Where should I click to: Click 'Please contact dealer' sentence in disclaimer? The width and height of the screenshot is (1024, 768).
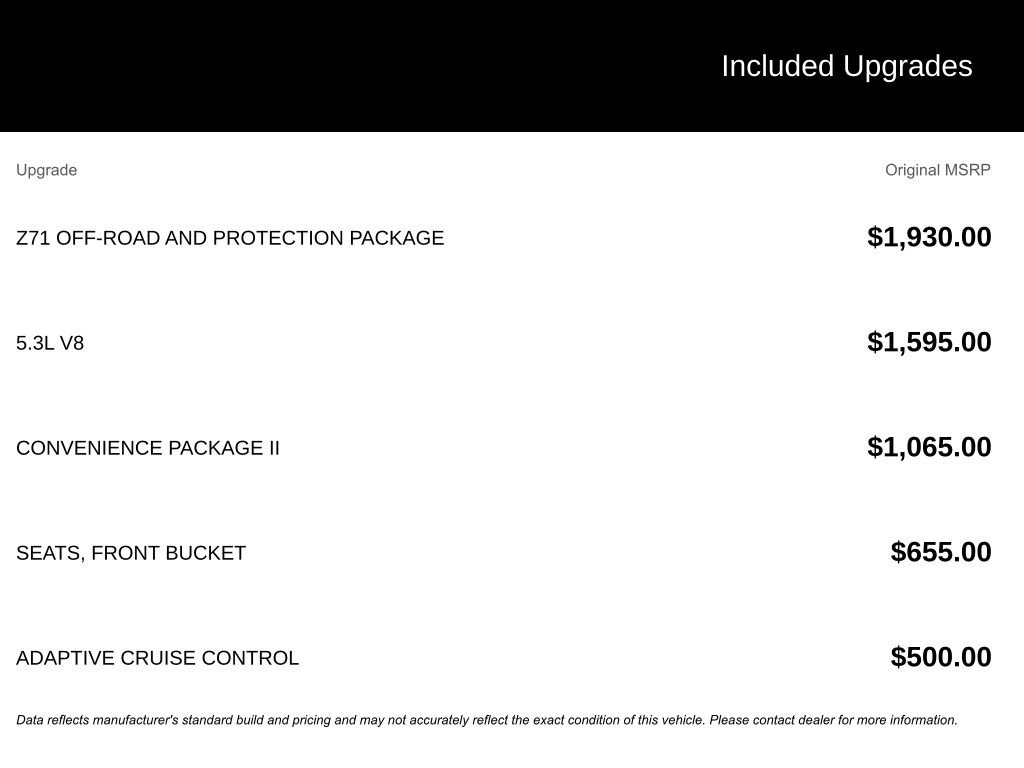[833, 720]
